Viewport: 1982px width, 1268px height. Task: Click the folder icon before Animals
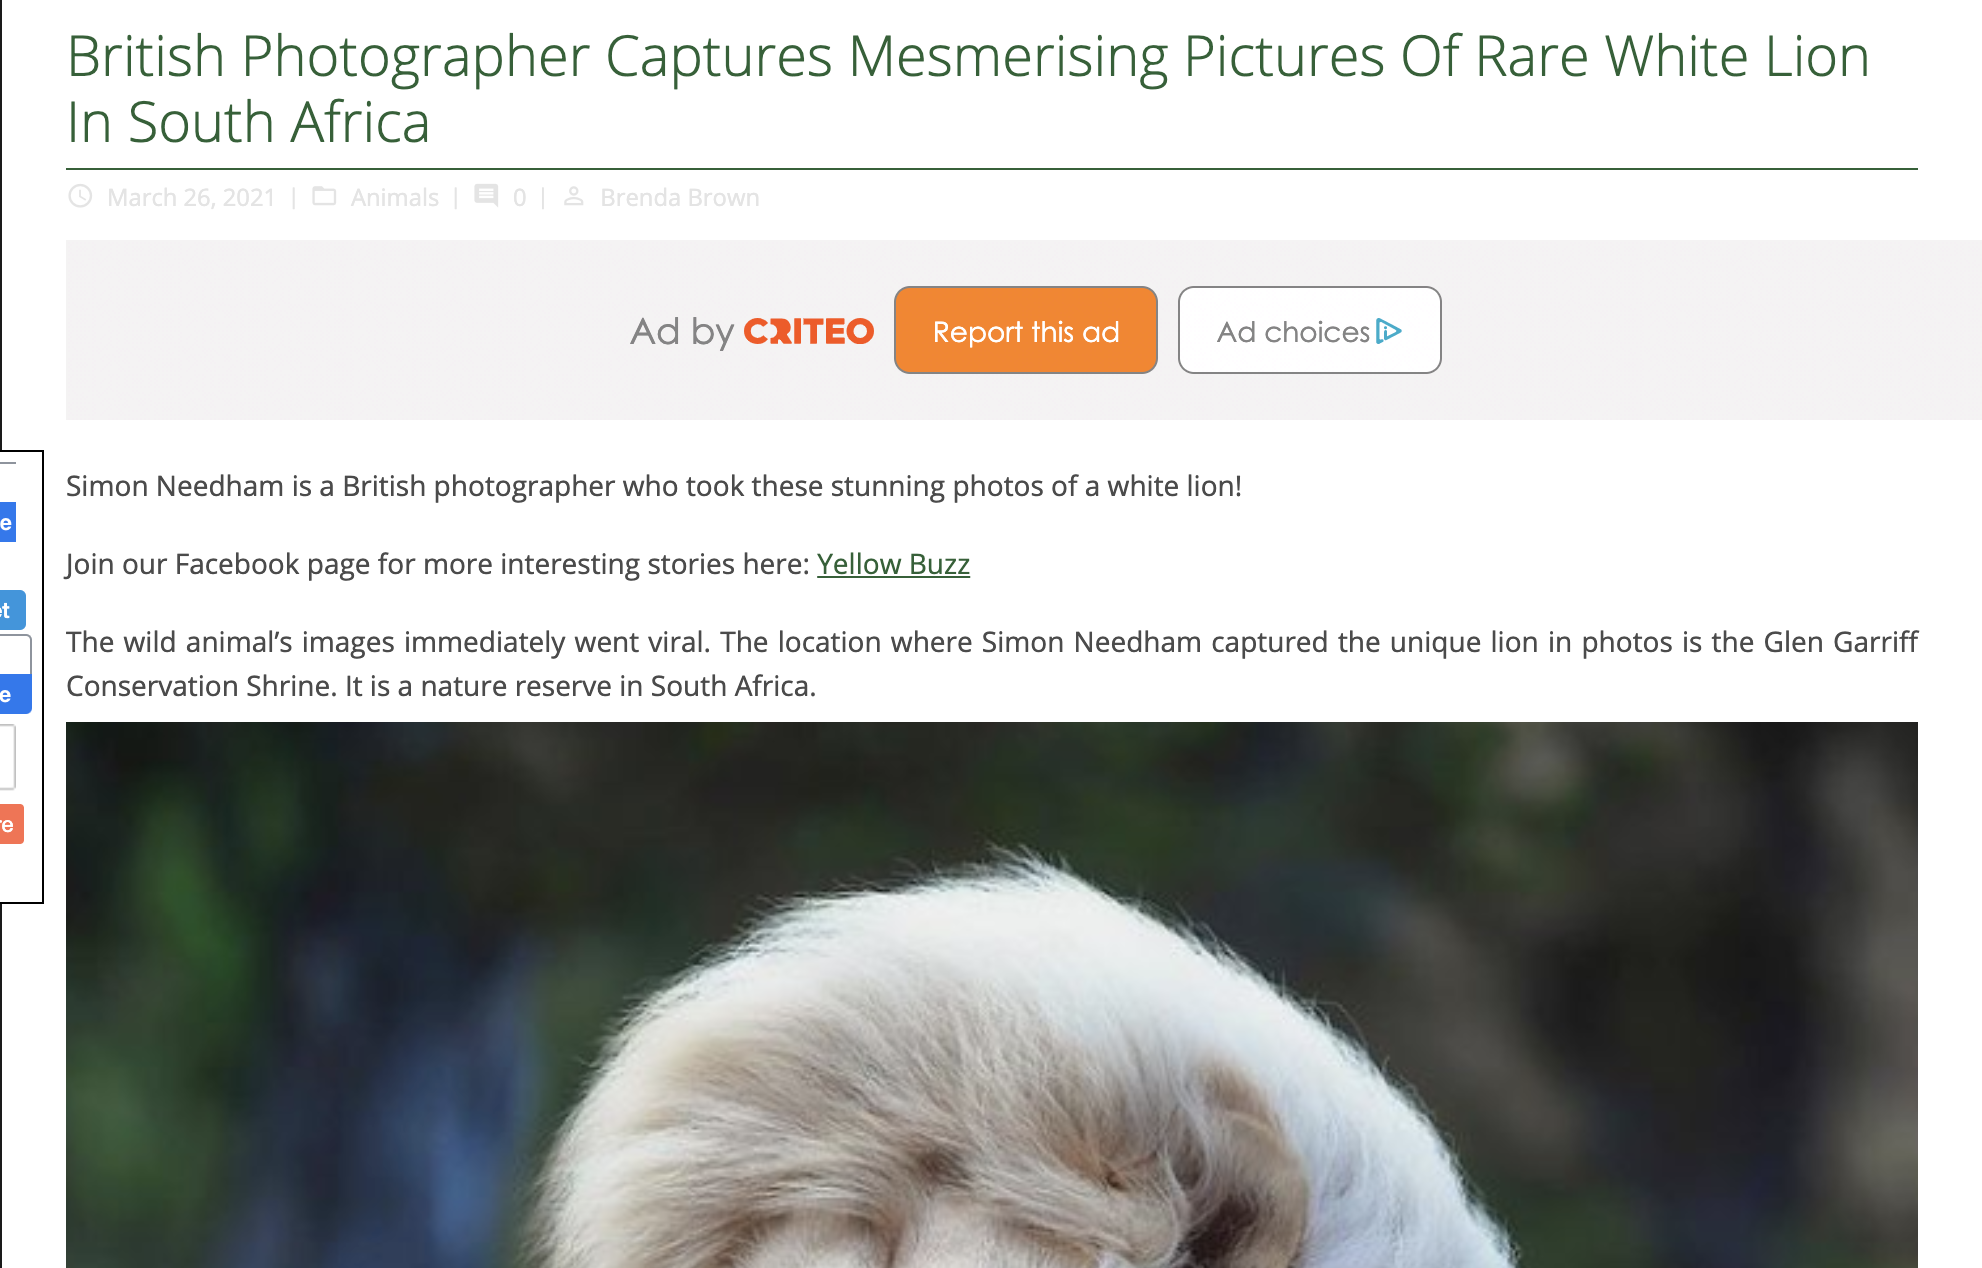[324, 196]
